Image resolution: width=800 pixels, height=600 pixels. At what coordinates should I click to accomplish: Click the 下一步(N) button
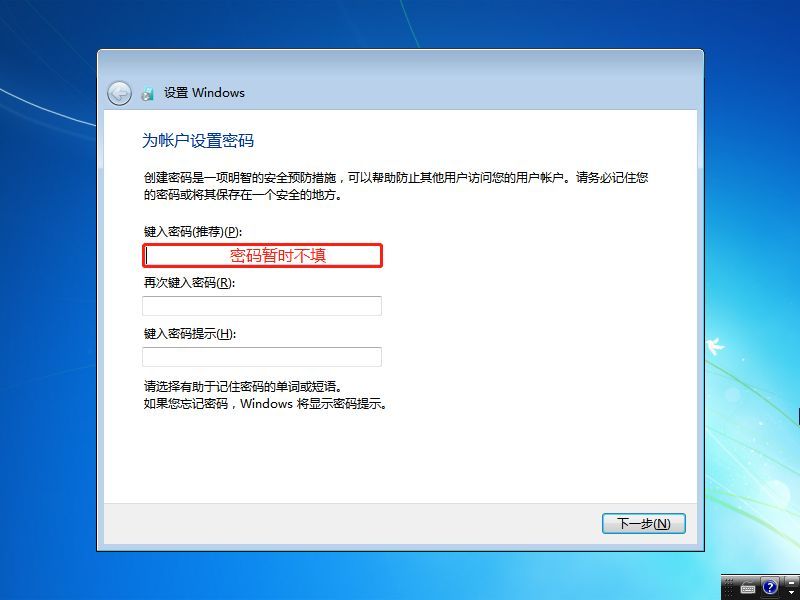643,523
